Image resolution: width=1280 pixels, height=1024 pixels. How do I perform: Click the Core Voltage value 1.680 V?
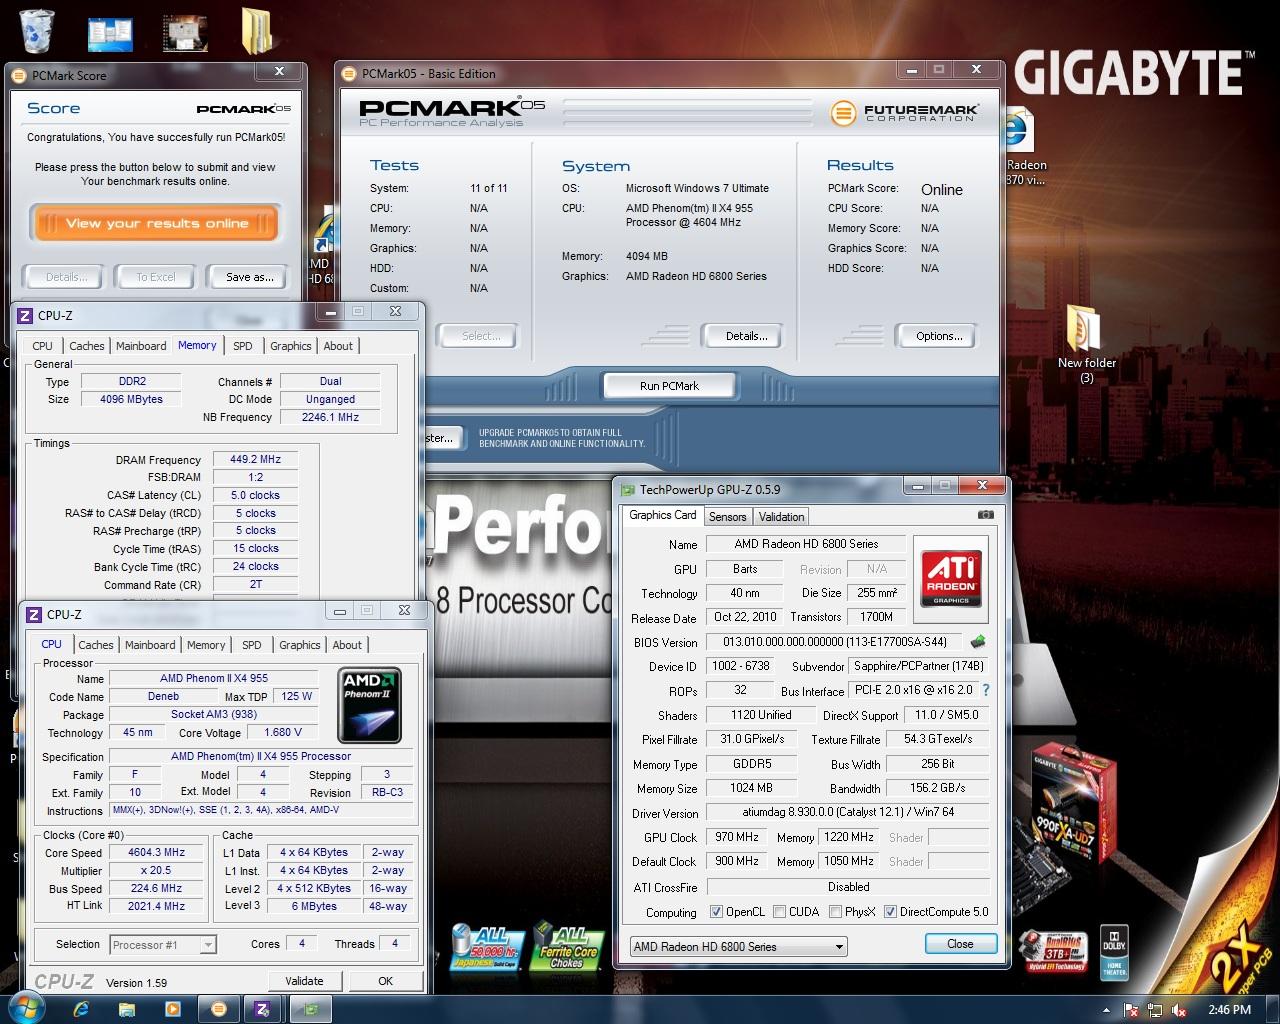click(283, 732)
